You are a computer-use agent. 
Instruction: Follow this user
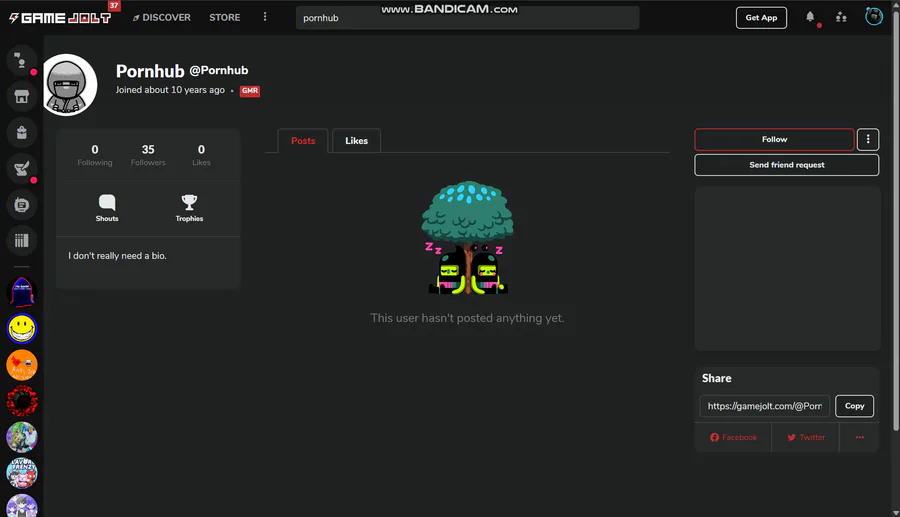(x=774, y=139)
